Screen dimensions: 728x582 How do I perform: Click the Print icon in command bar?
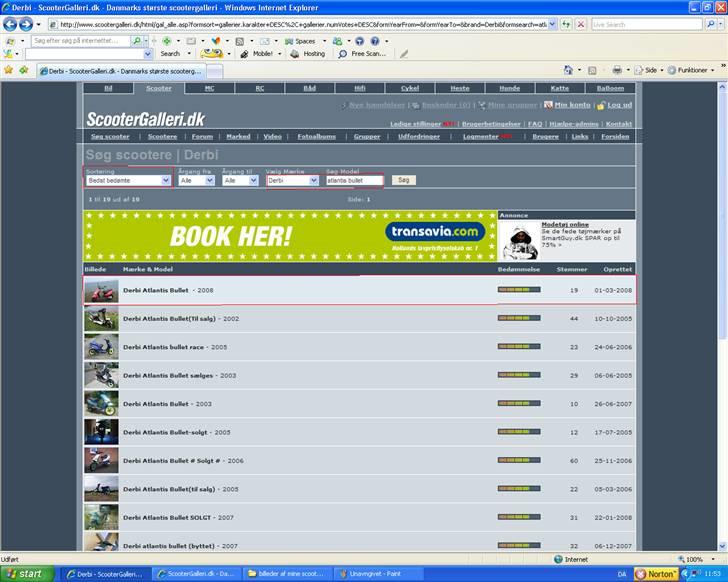click(x=617, y=70)
